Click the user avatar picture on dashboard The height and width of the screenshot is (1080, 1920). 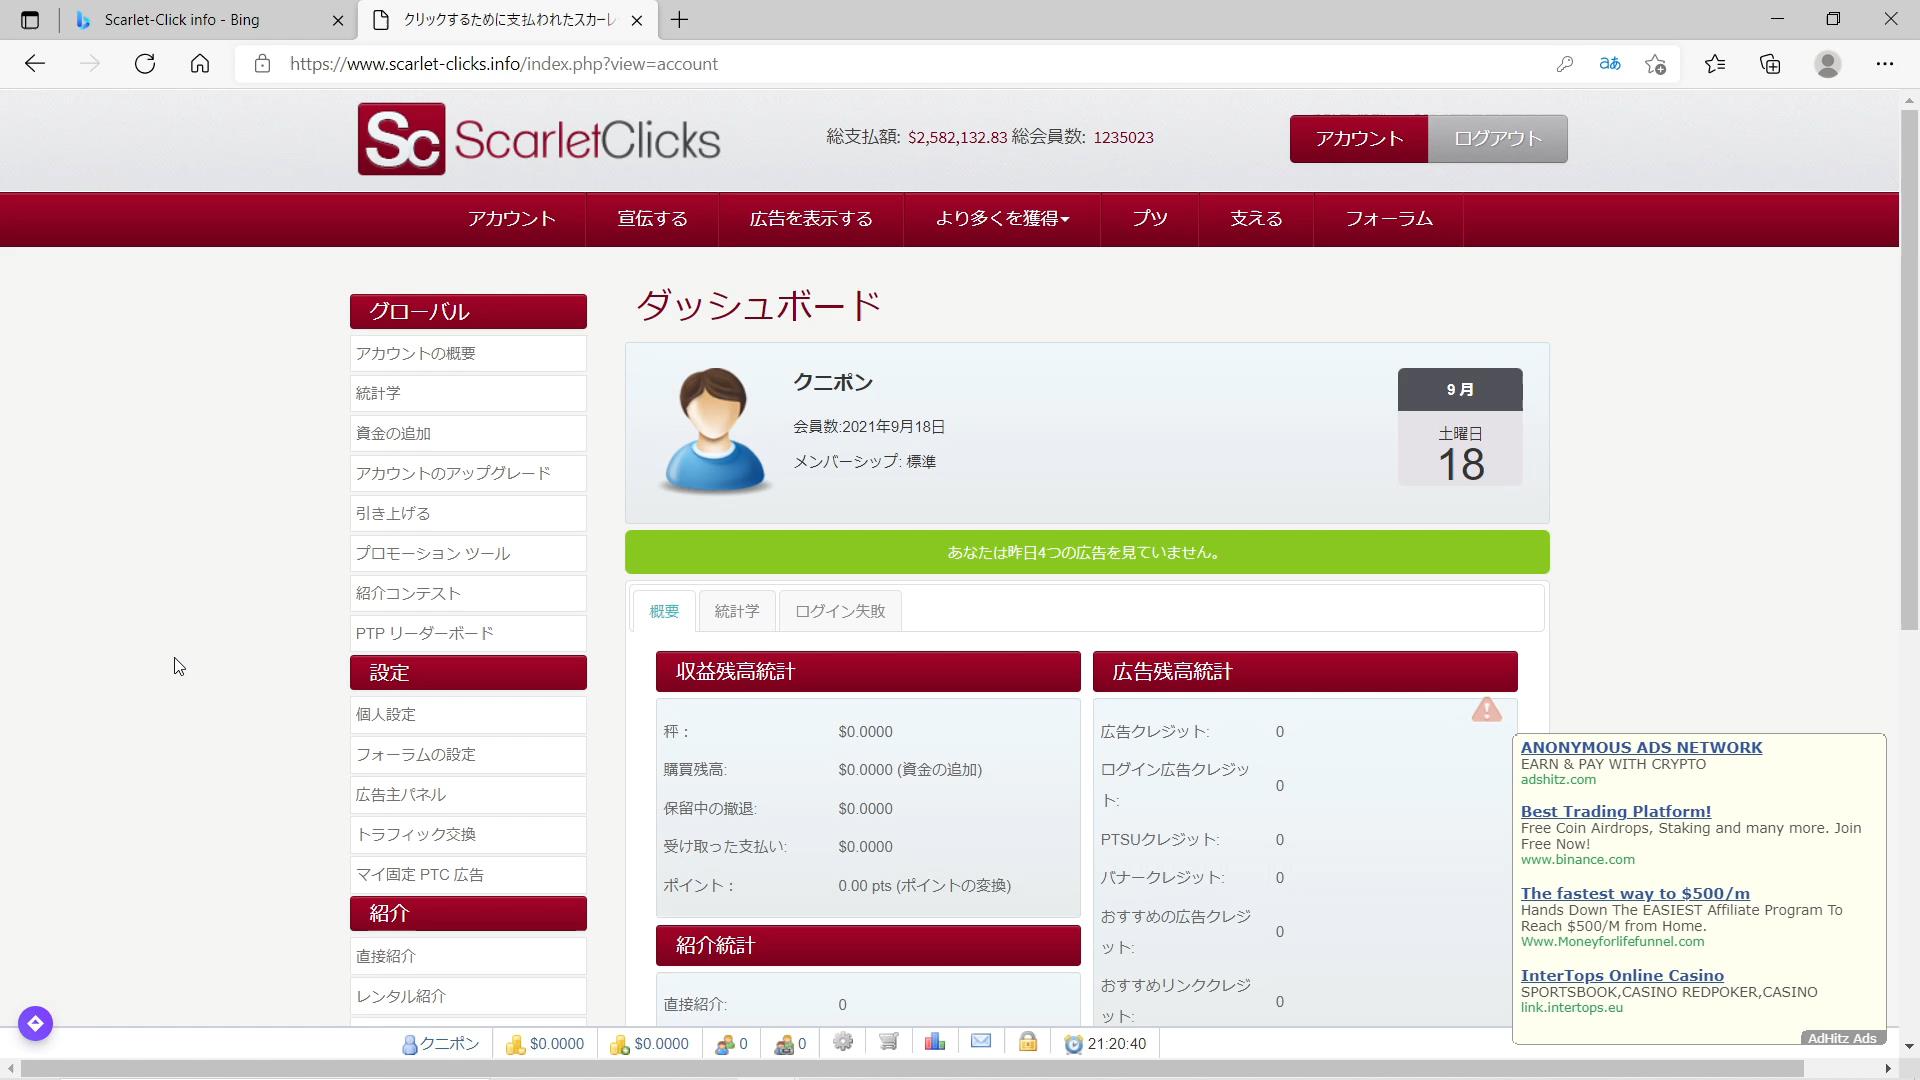pos(714,430)
